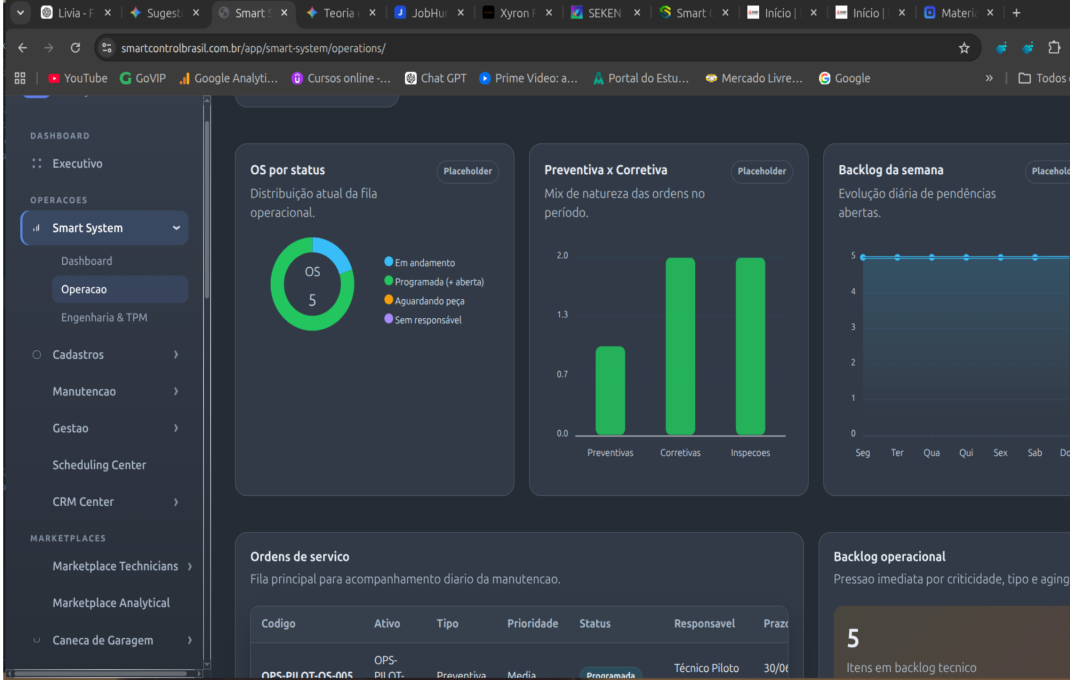Viewport: 1070px width, 680px height.
Task: Open Marketplace Analytical item
Action: pos(111,603)
